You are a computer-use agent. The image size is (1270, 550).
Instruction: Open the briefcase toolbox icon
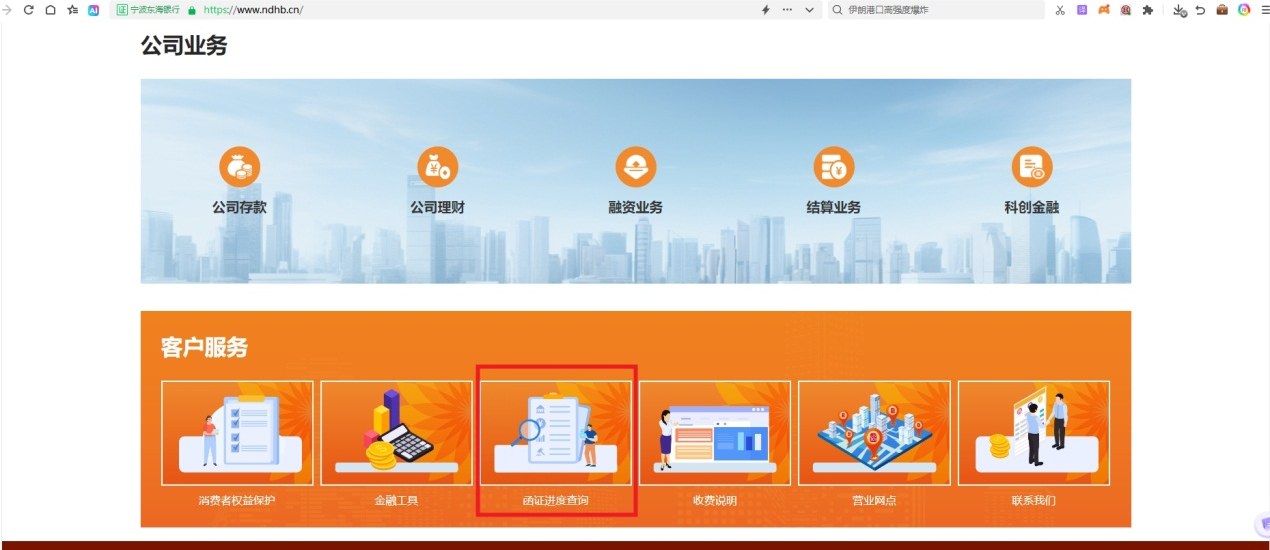pos(1222,10)
